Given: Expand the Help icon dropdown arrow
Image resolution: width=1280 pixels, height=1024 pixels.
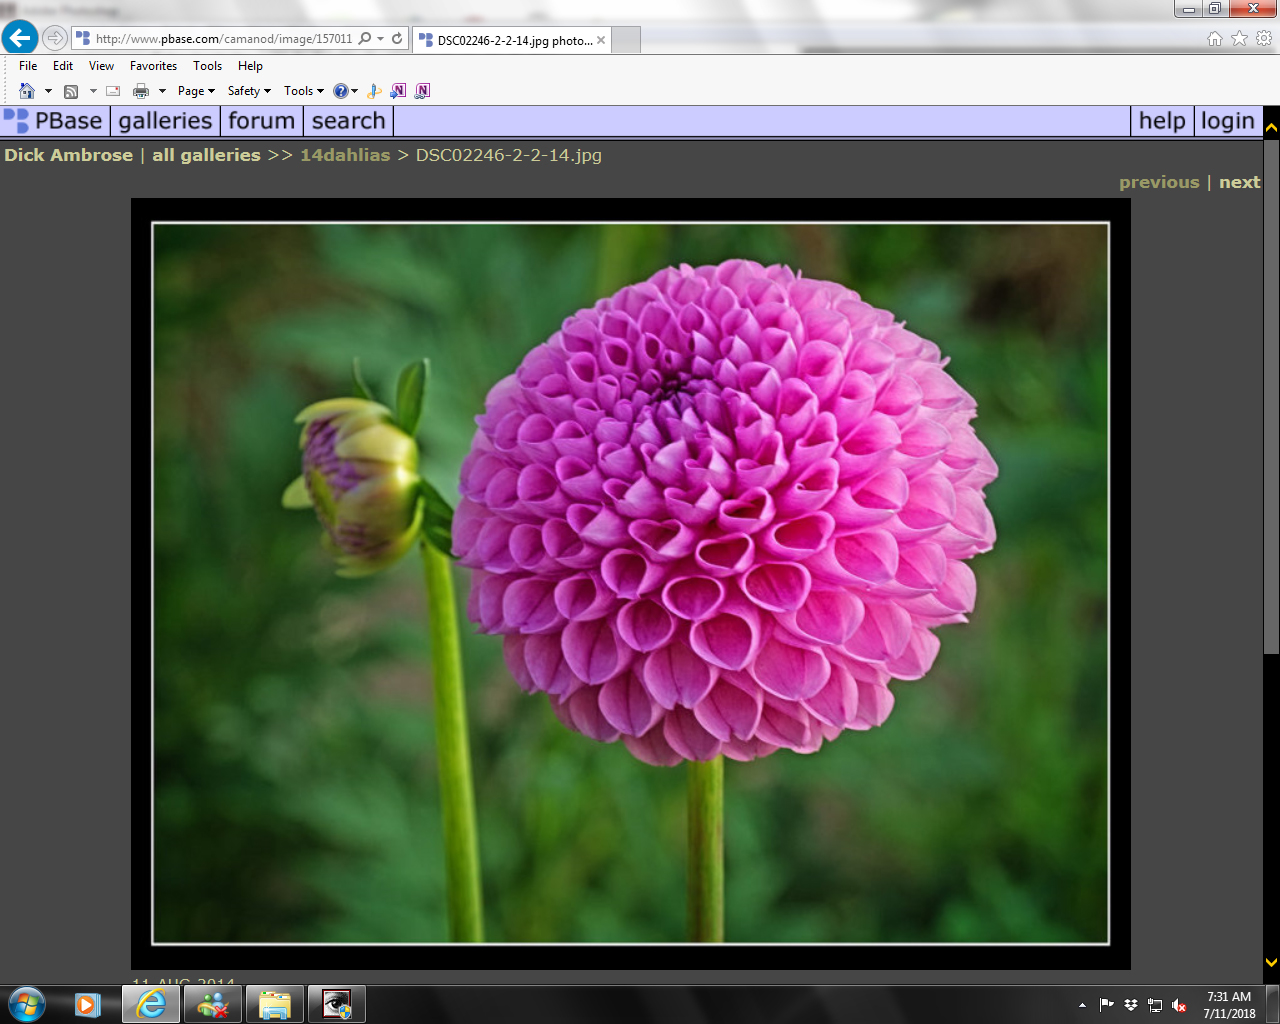Looking at the screenshot, I should tap(354, 91).
